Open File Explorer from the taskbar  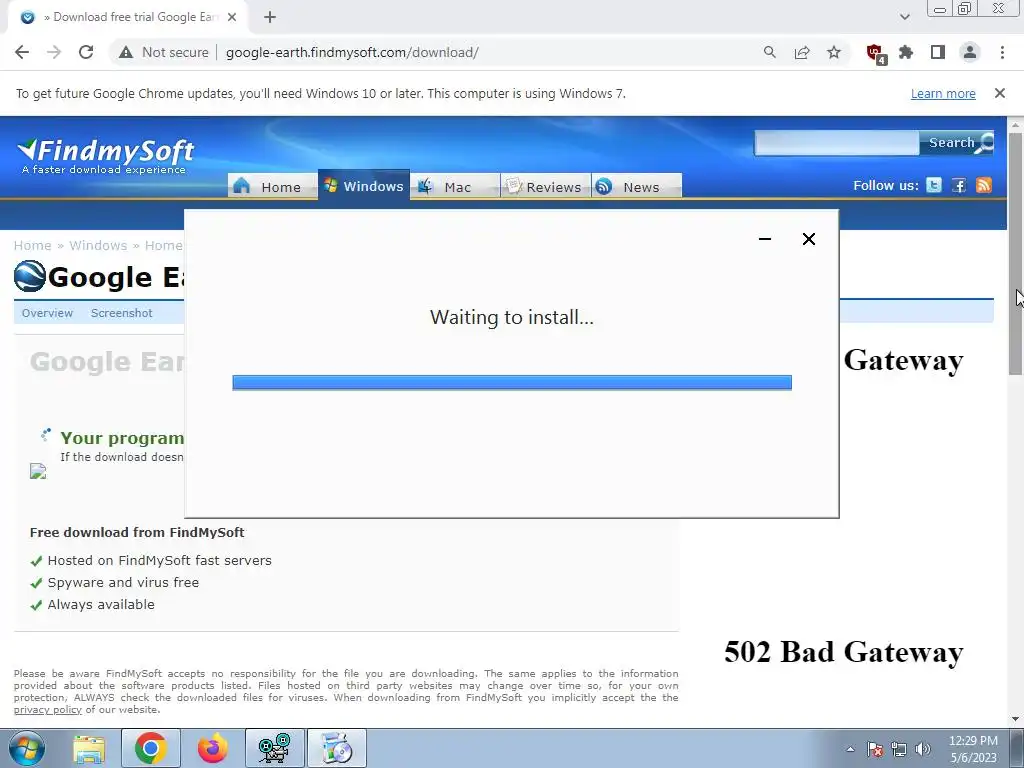89,748
